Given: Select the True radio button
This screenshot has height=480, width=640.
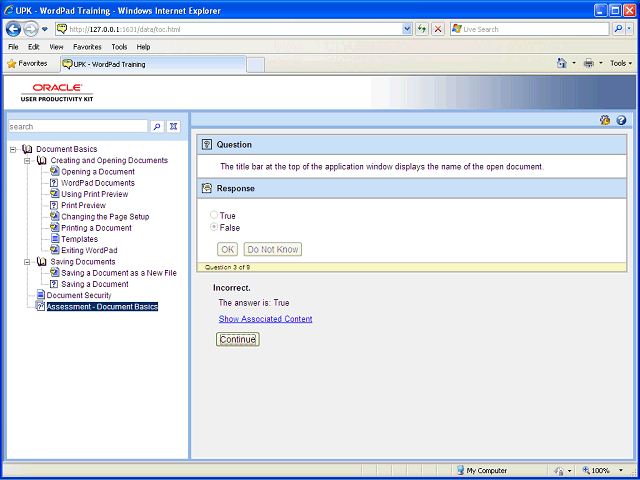Looking at the screenshot, I should pyautogui.click(x=213, y=215).
